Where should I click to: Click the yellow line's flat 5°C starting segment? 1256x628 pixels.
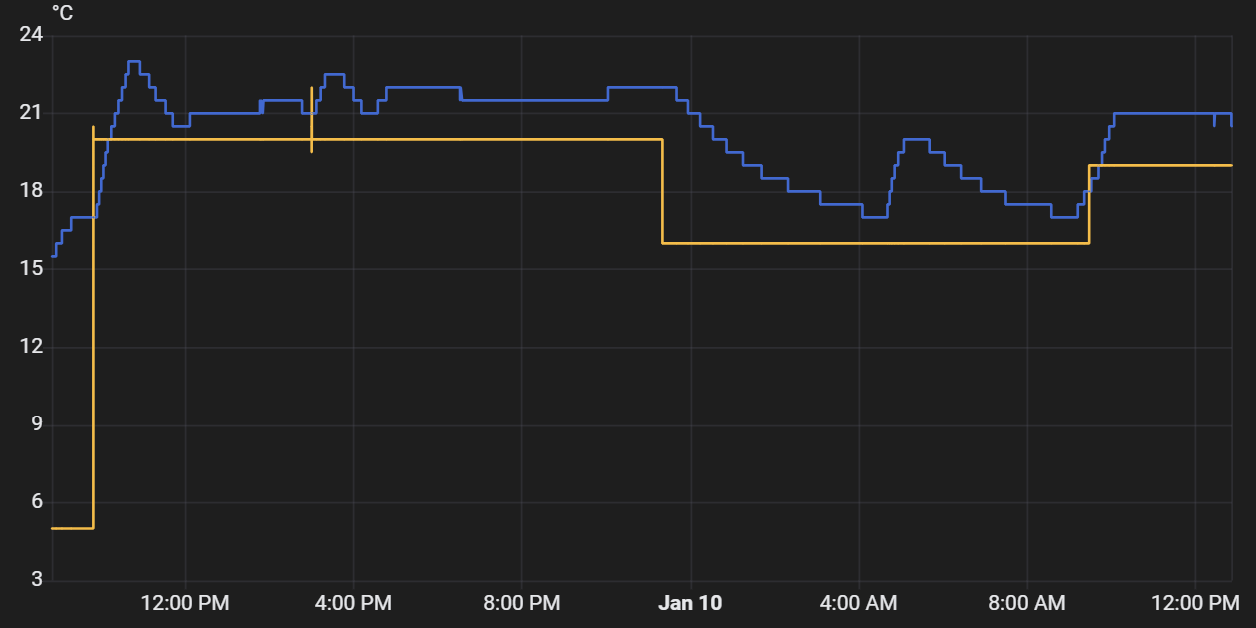[x=72, y=527]
